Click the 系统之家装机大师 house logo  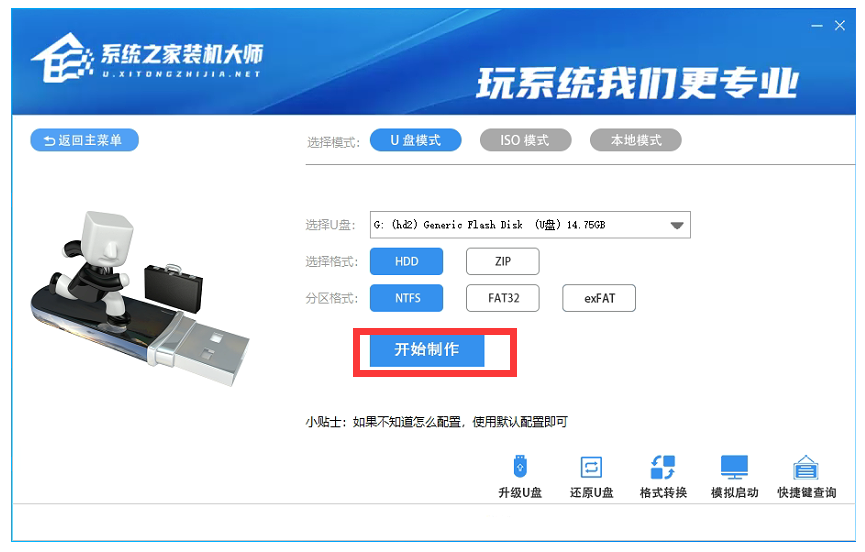coord(62,58)
